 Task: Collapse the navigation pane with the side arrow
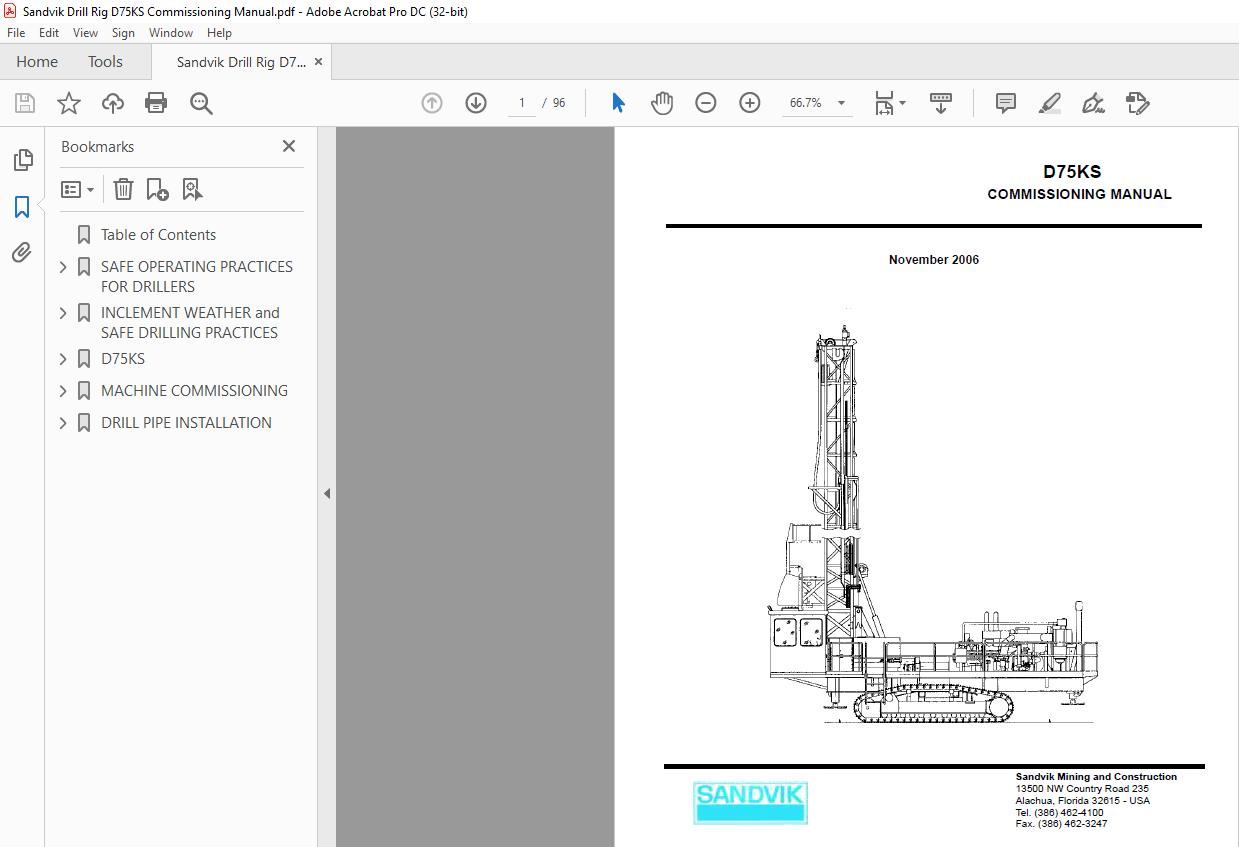click(327, 493)
